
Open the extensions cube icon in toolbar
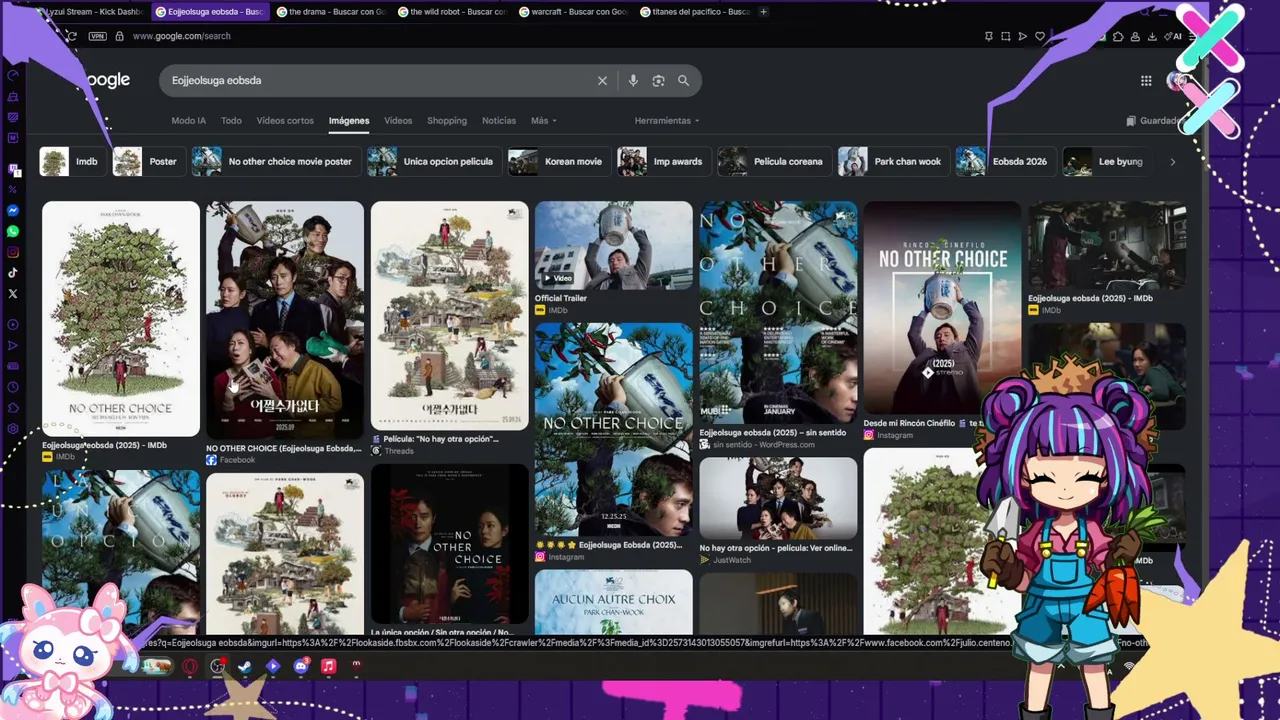[1118, 36]
